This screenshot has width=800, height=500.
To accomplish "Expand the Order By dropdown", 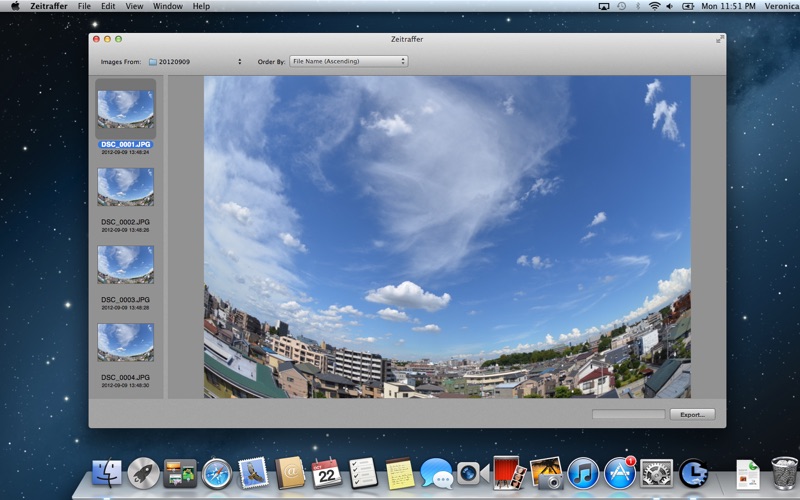I will click(348, 62).
